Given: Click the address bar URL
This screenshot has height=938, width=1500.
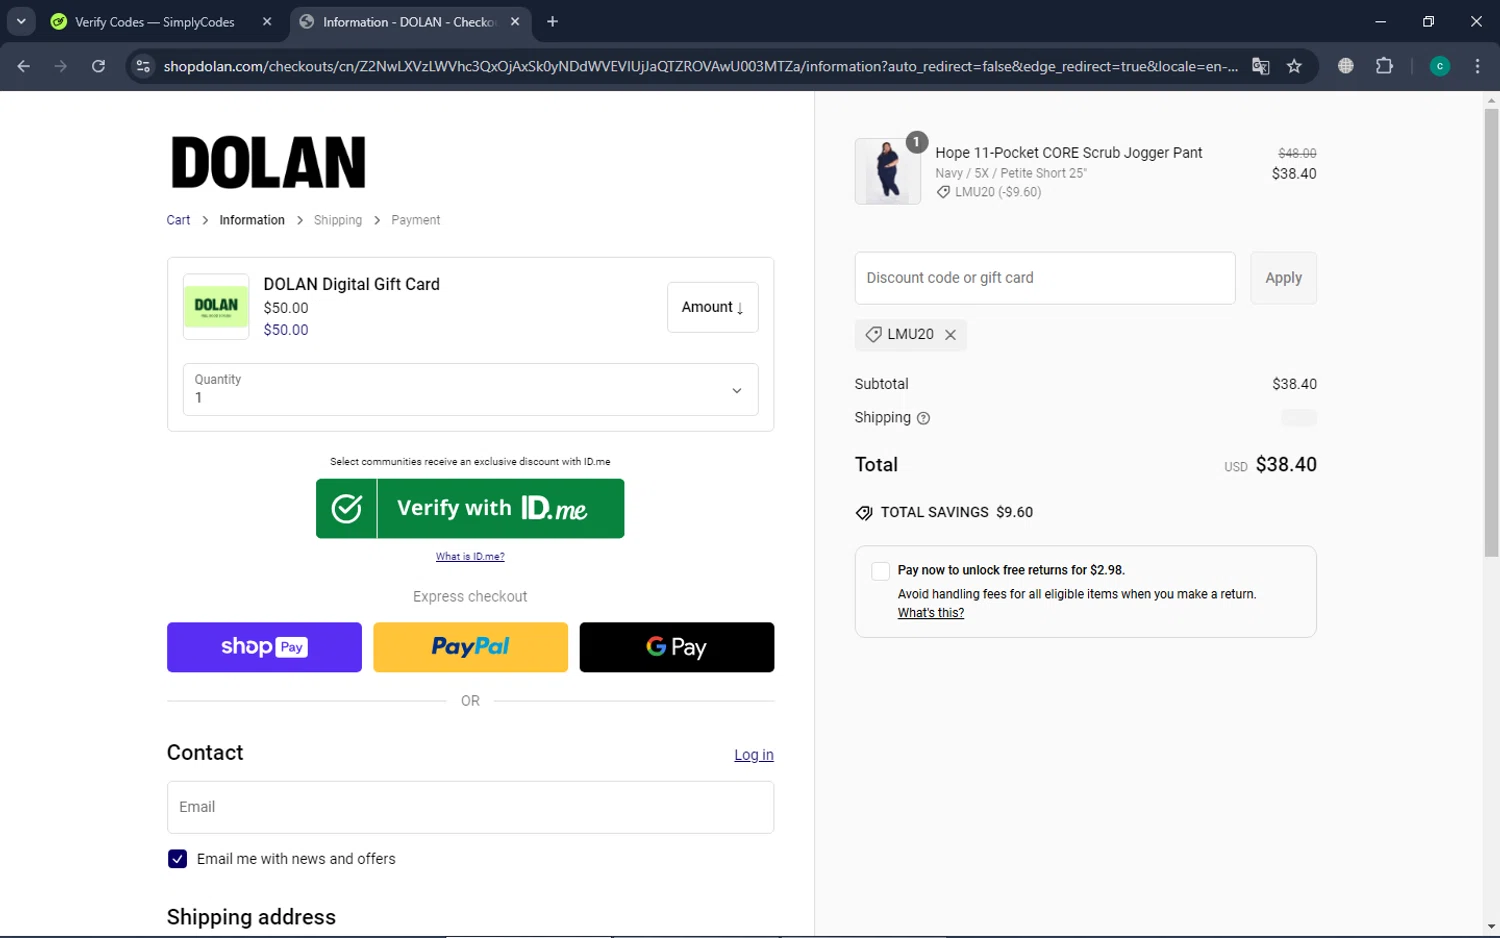Looking at the screenshot, I should pyautogui.click(x=700, y=66).
